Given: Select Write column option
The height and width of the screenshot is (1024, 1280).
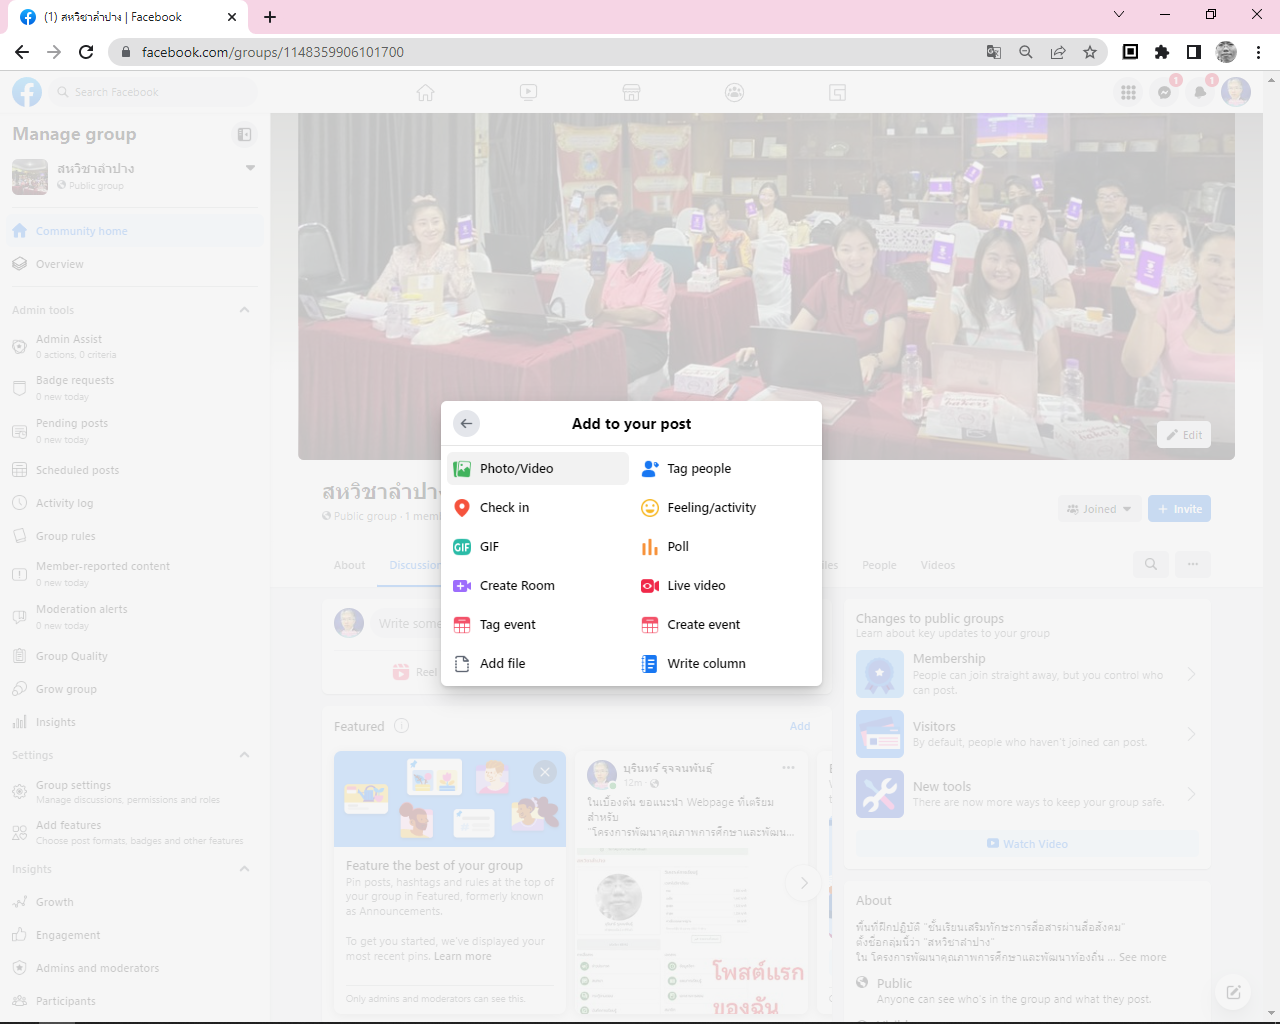Looking at the screenshot, I should 725,663.
